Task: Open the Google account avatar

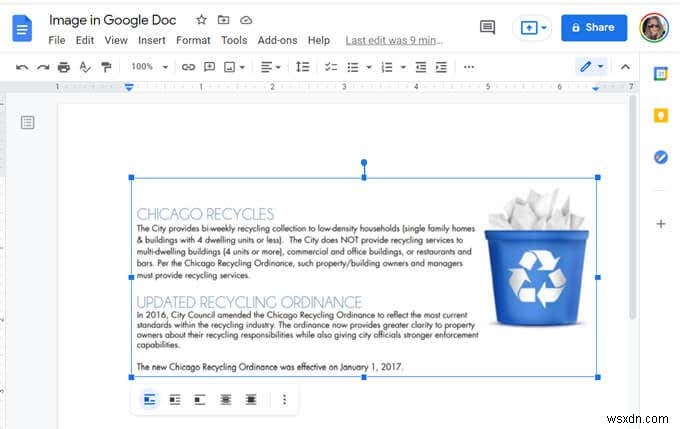Action: [x=654, y=27]
